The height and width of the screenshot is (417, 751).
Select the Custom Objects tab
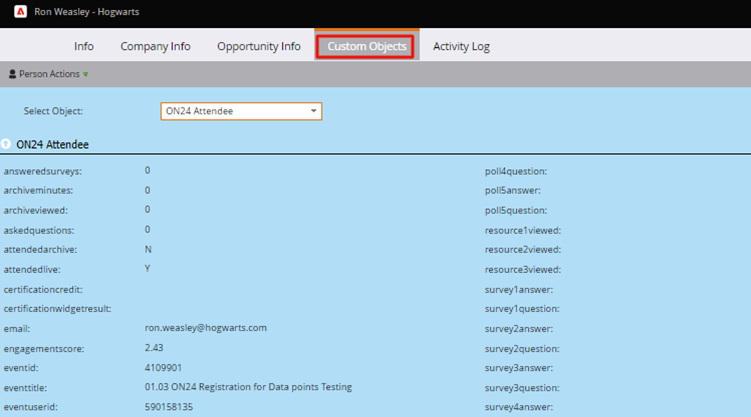366,46
